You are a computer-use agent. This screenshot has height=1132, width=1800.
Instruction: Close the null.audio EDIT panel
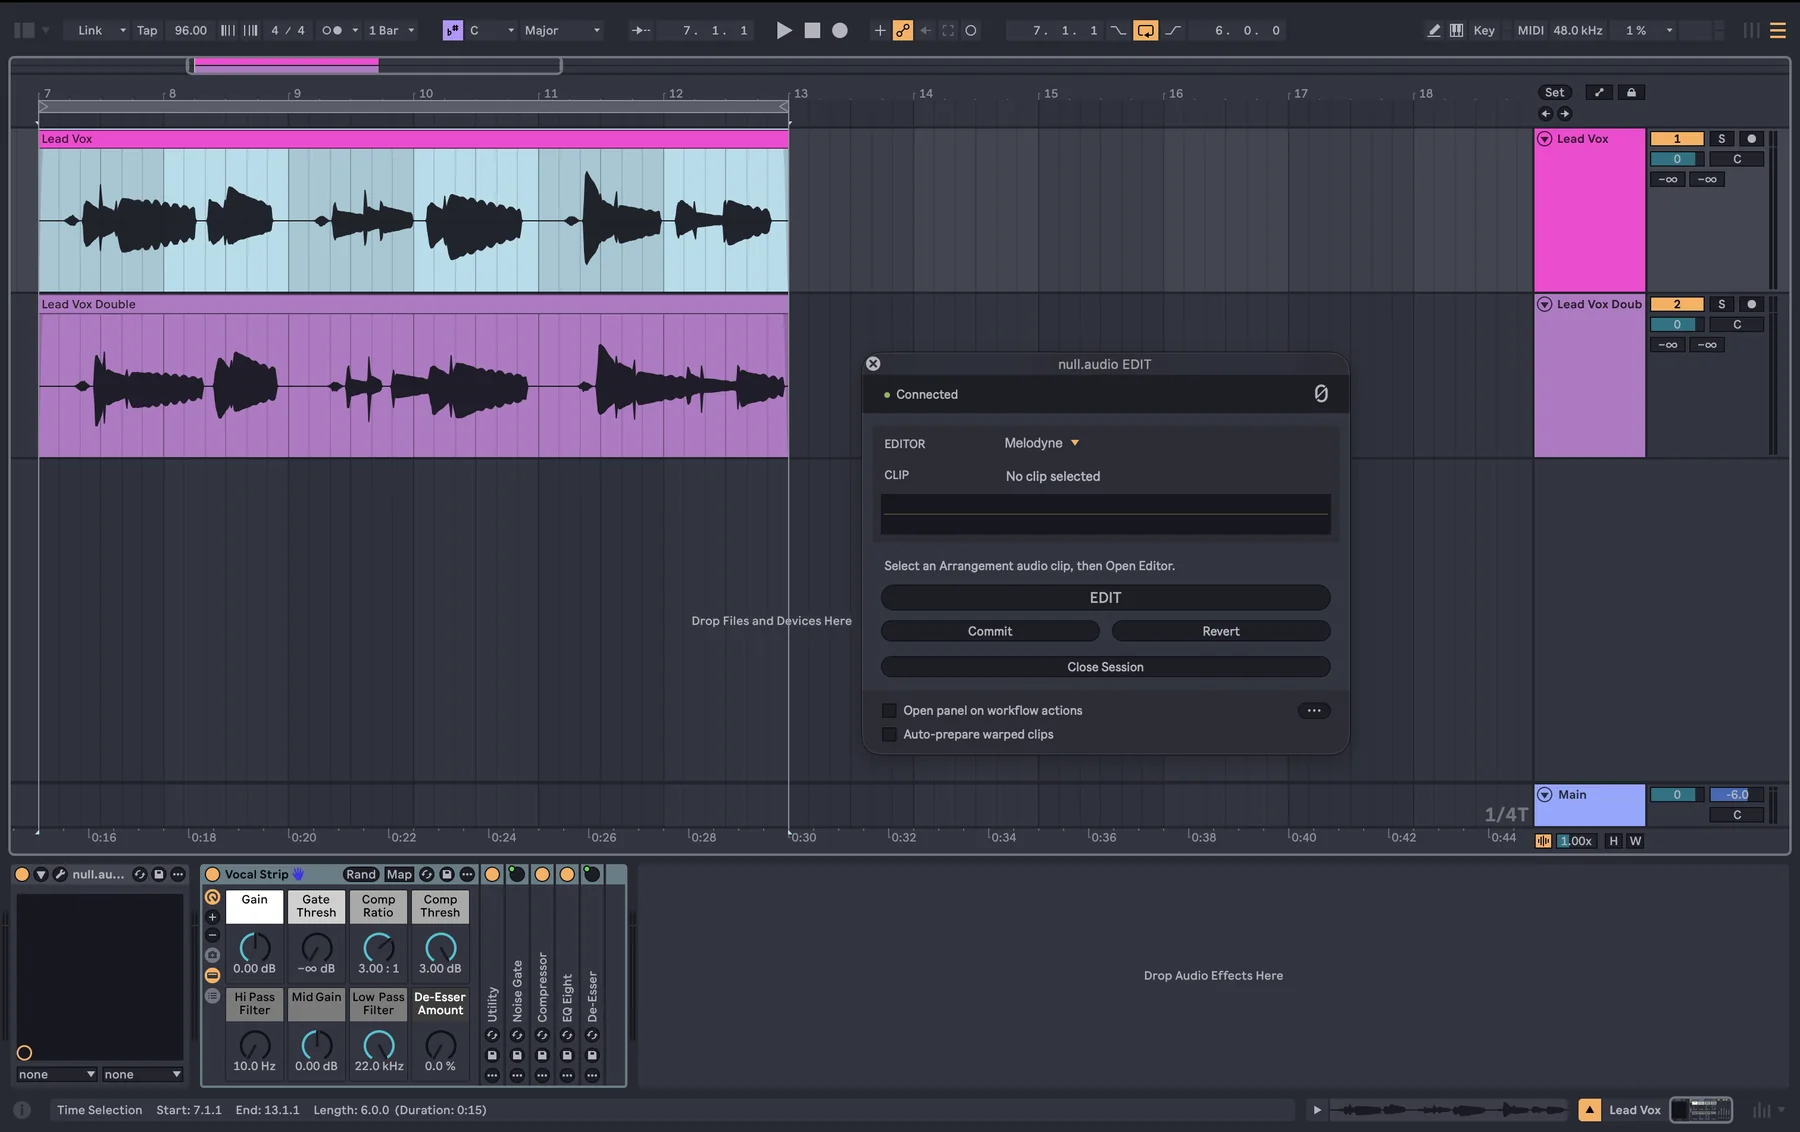tap(873, 364)
